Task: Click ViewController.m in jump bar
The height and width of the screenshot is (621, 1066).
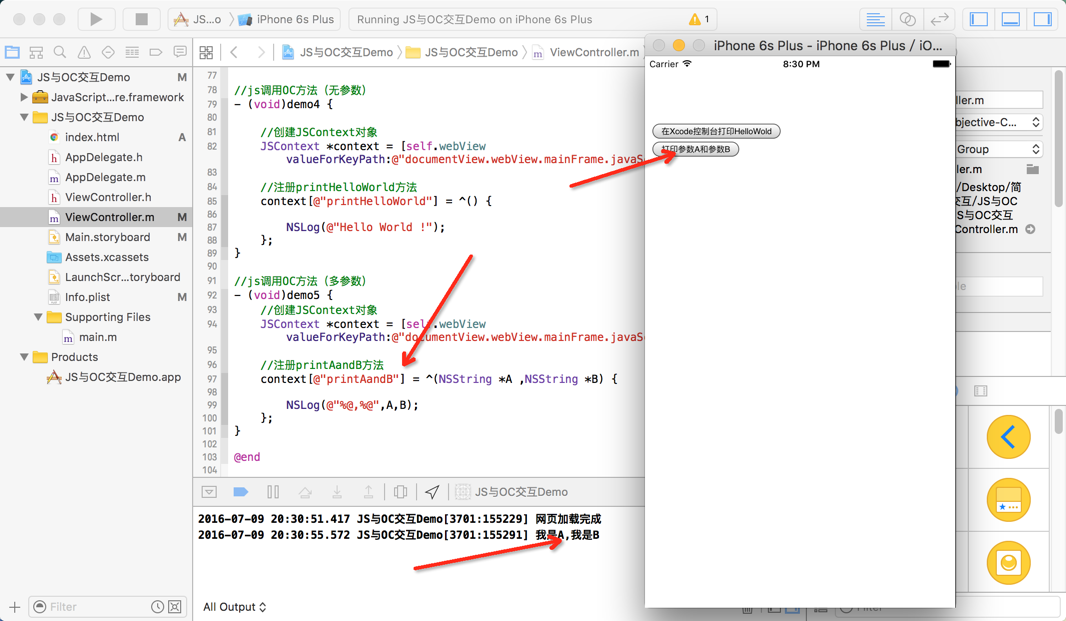Action: tap(586, 52)
